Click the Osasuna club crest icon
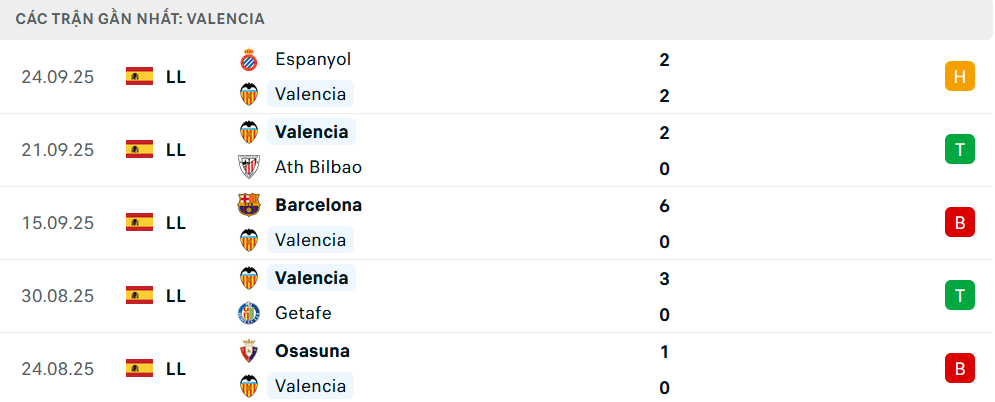The image size is (995, 402). click(x=248, y=351)
